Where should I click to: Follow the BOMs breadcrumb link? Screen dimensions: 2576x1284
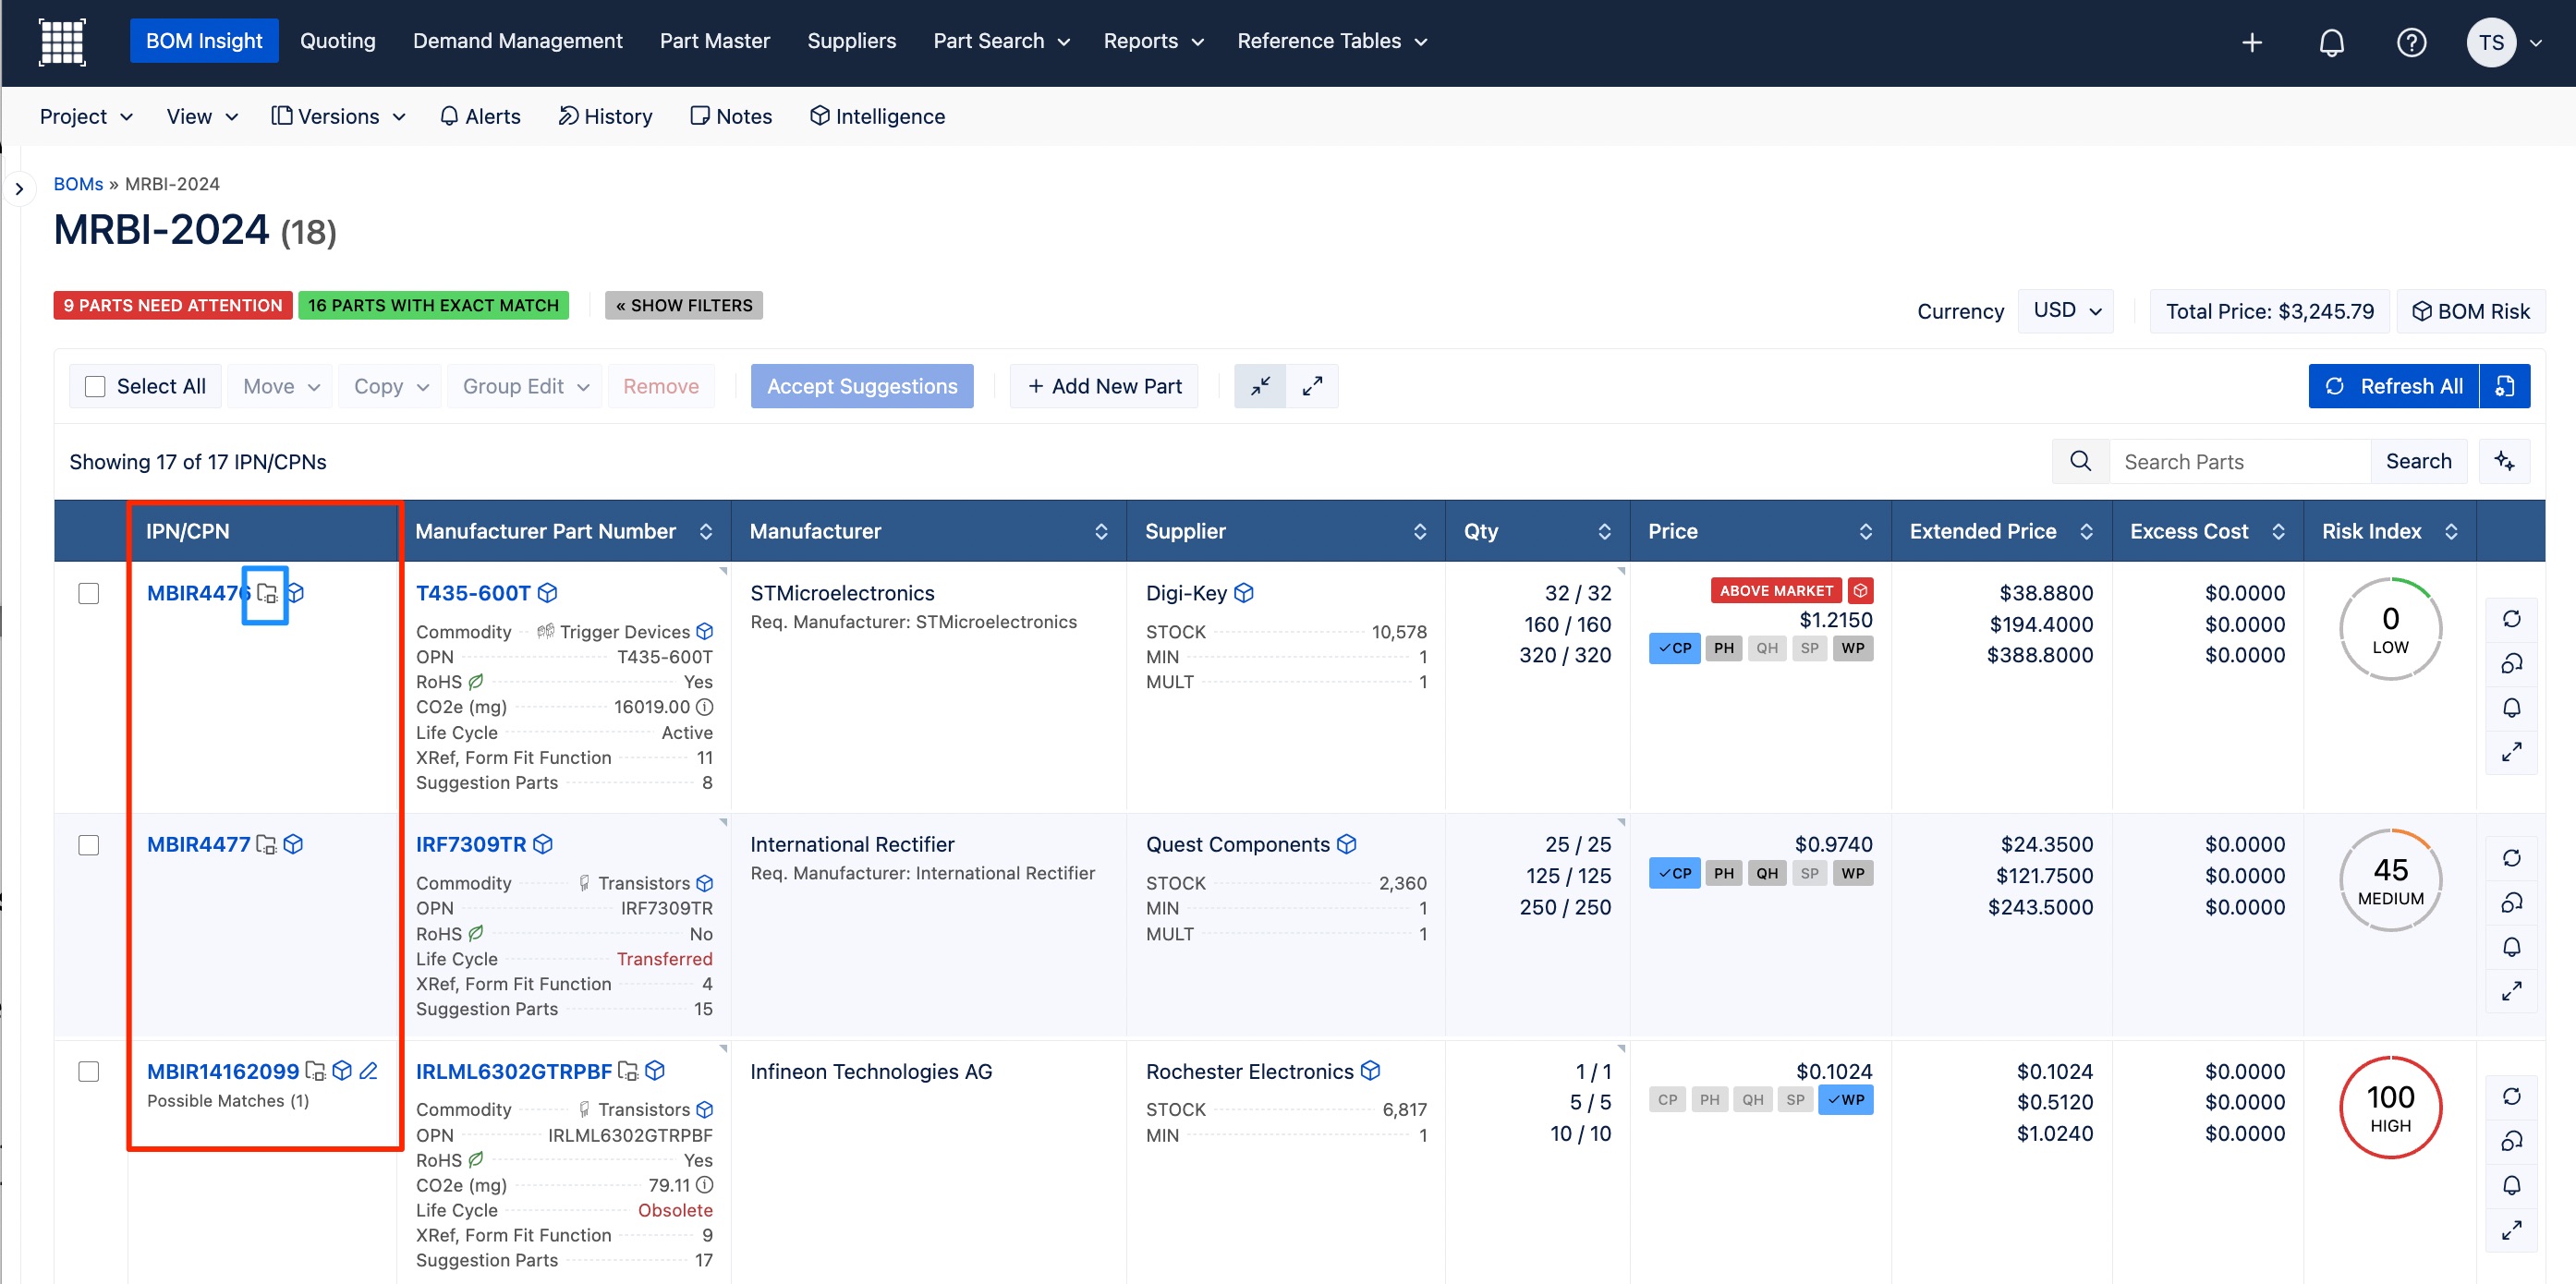[x=78, y=184]
